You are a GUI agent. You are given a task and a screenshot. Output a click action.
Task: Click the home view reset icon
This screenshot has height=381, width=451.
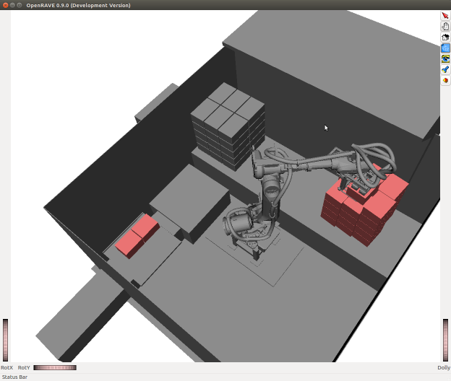pos(445,37)
